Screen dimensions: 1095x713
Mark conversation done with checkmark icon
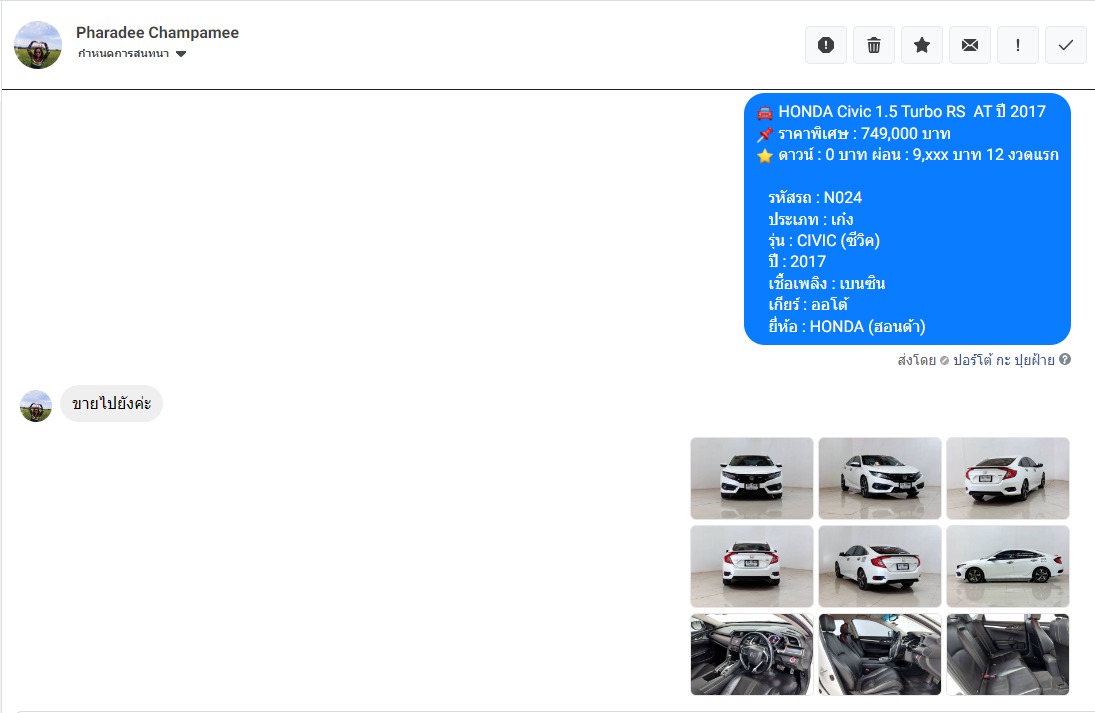point(1066,45)
